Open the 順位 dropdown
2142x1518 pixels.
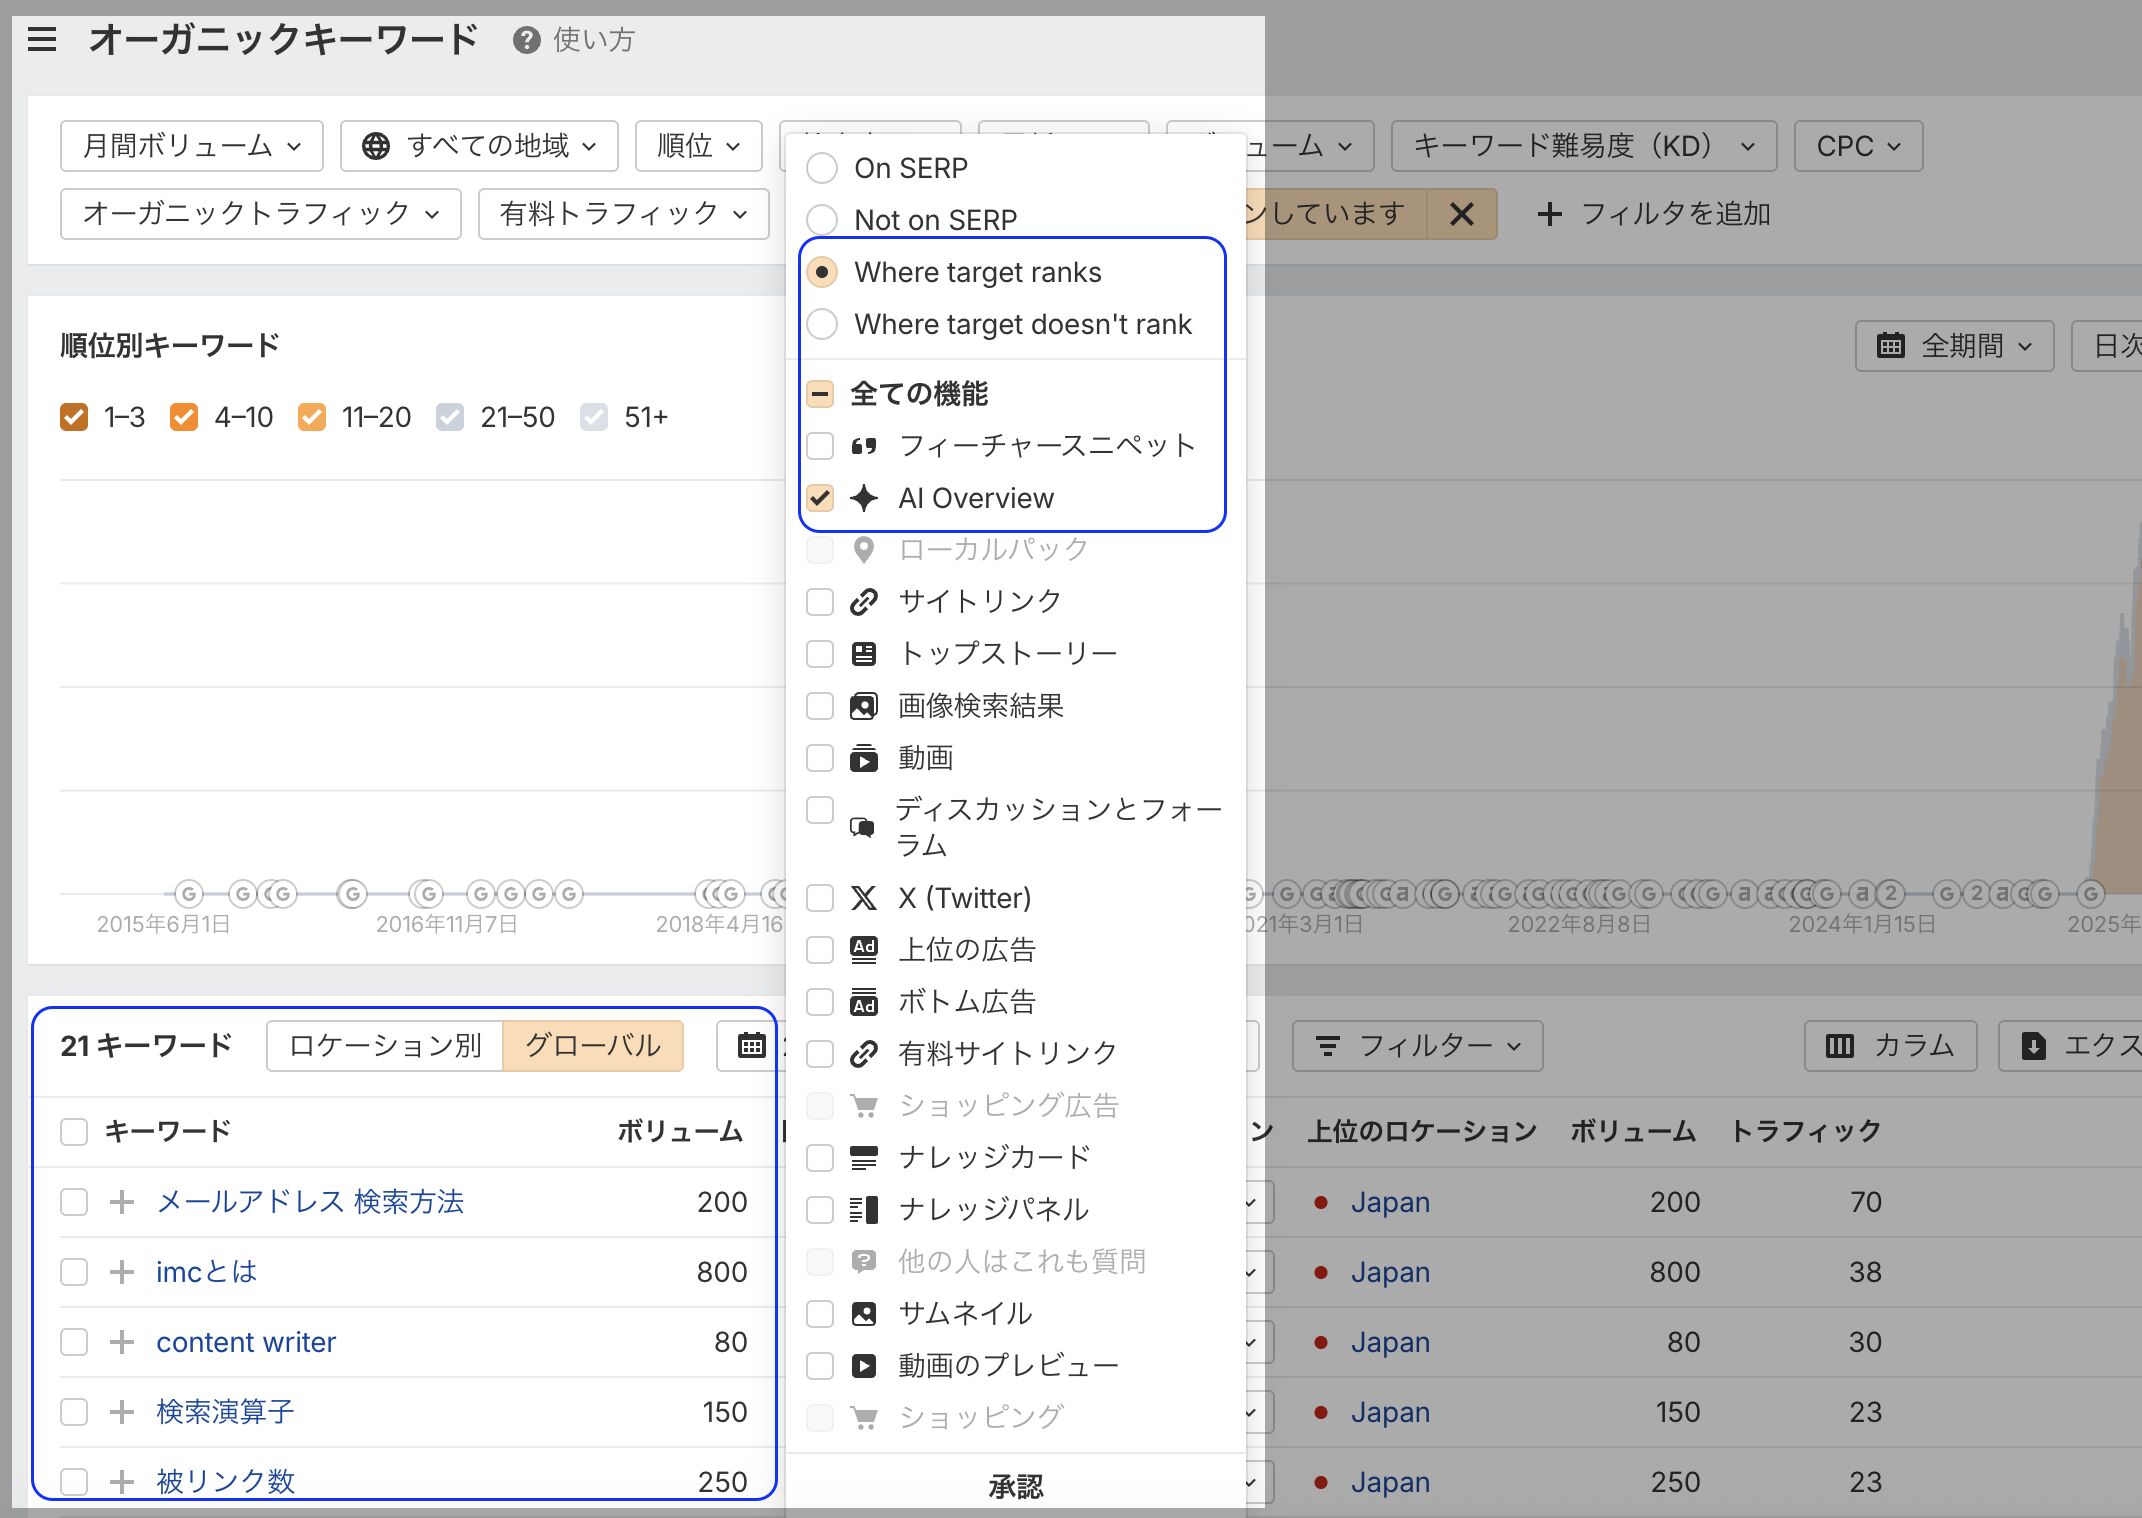pos(699,146)
